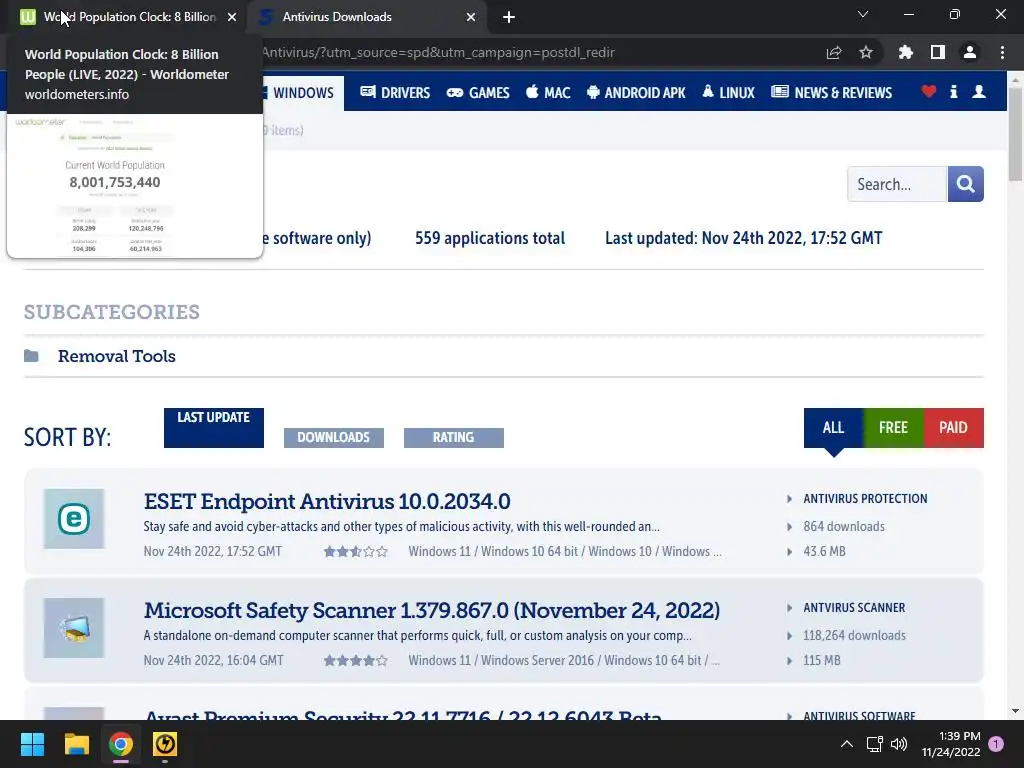Click the red heart favorites icon

pos(929,92)
